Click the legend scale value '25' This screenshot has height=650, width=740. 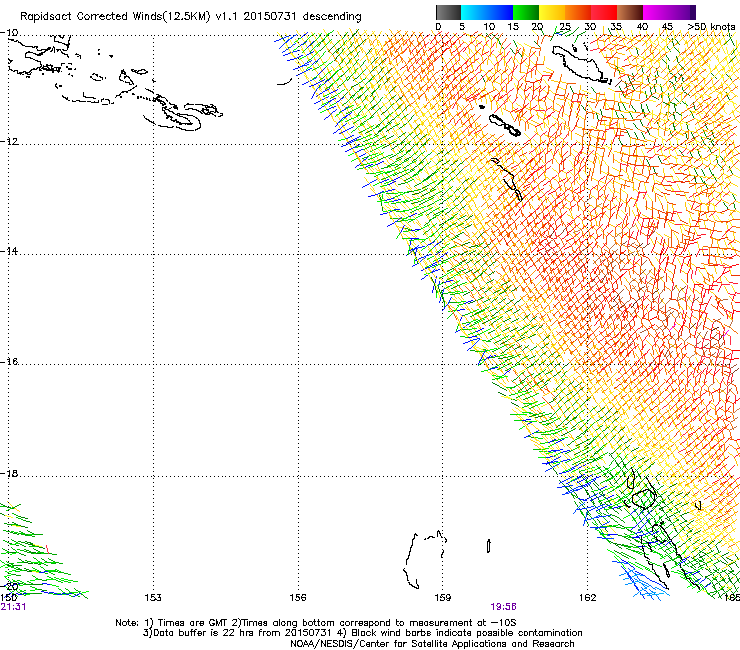[565, 26]
